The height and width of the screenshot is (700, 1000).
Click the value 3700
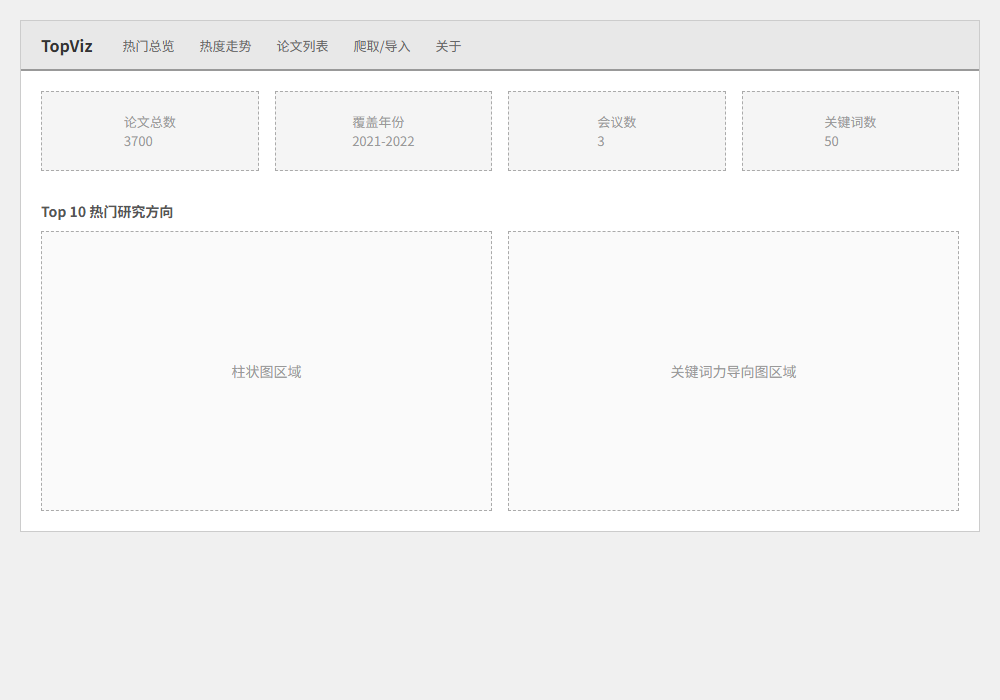[x=138, y=141]
